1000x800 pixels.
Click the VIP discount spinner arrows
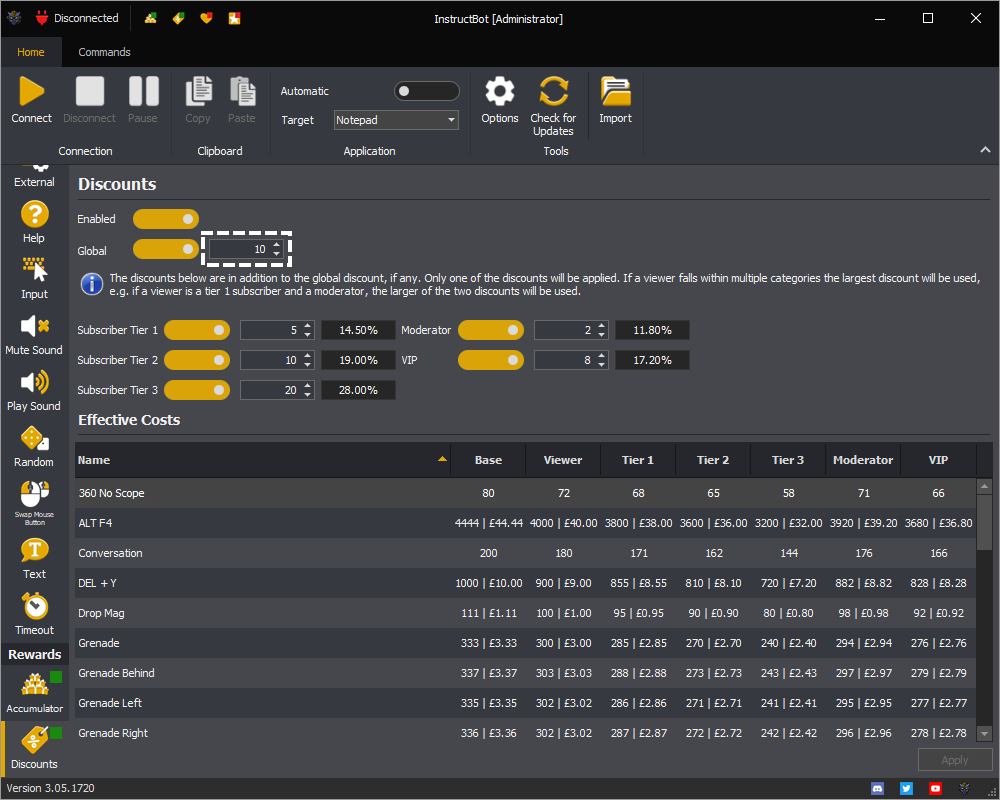602,360
